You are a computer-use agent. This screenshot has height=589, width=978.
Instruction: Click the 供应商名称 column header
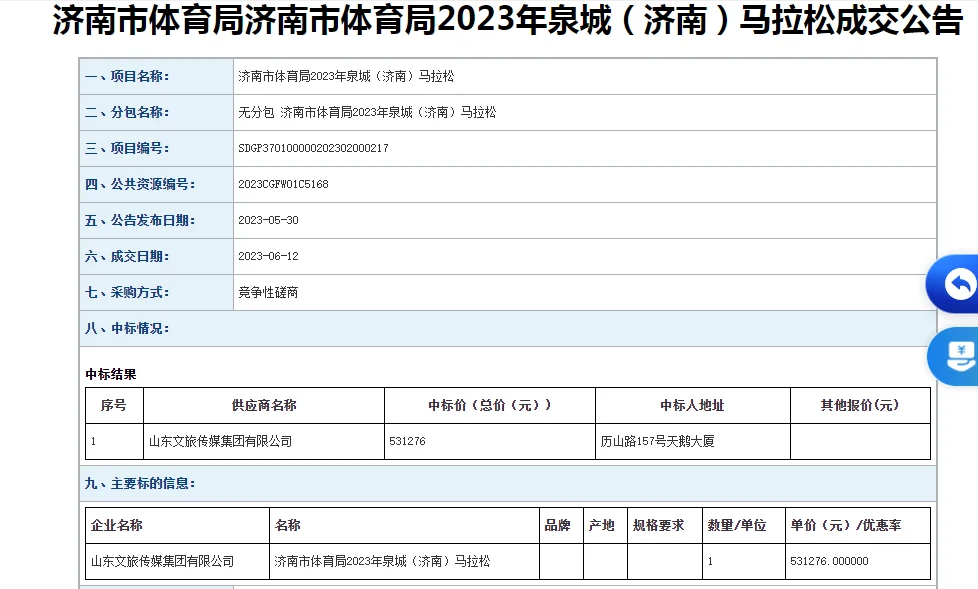point(264,405)
